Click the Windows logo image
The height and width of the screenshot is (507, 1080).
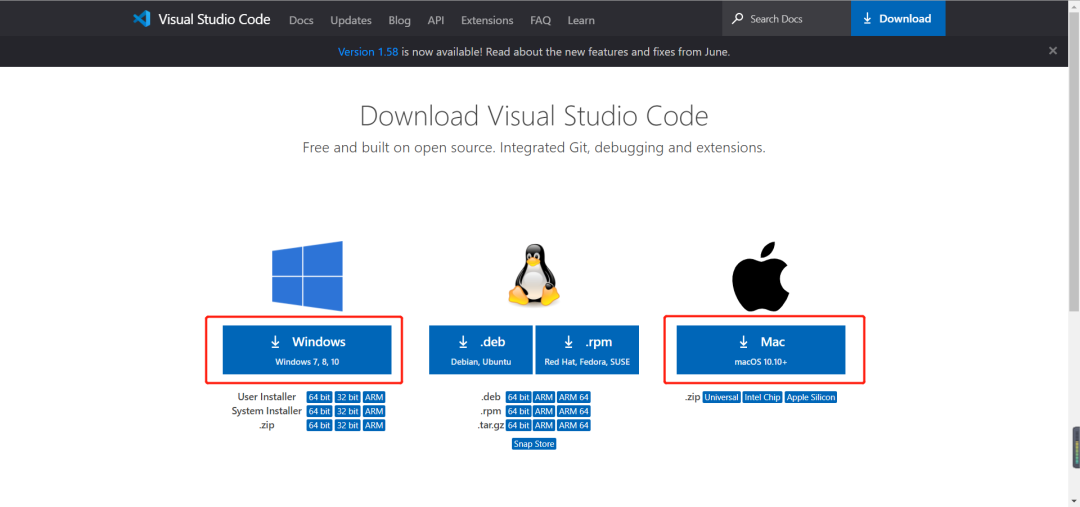point(307,276)
